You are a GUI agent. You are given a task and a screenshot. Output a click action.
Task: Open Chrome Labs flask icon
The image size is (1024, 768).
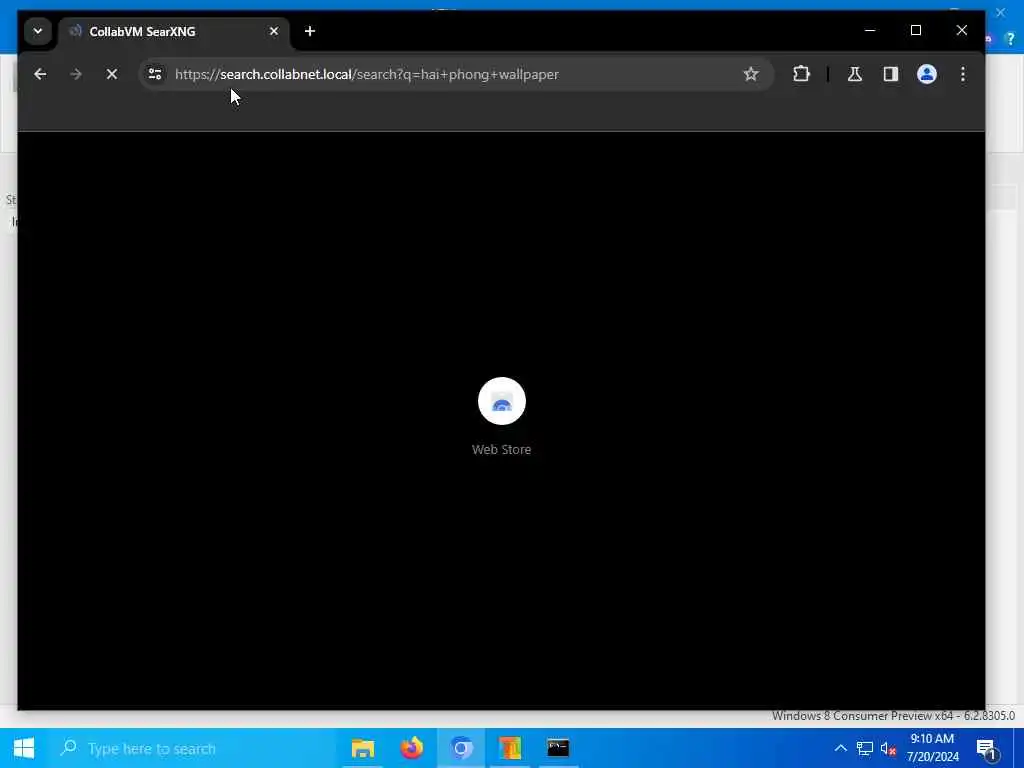pos(854,74)
